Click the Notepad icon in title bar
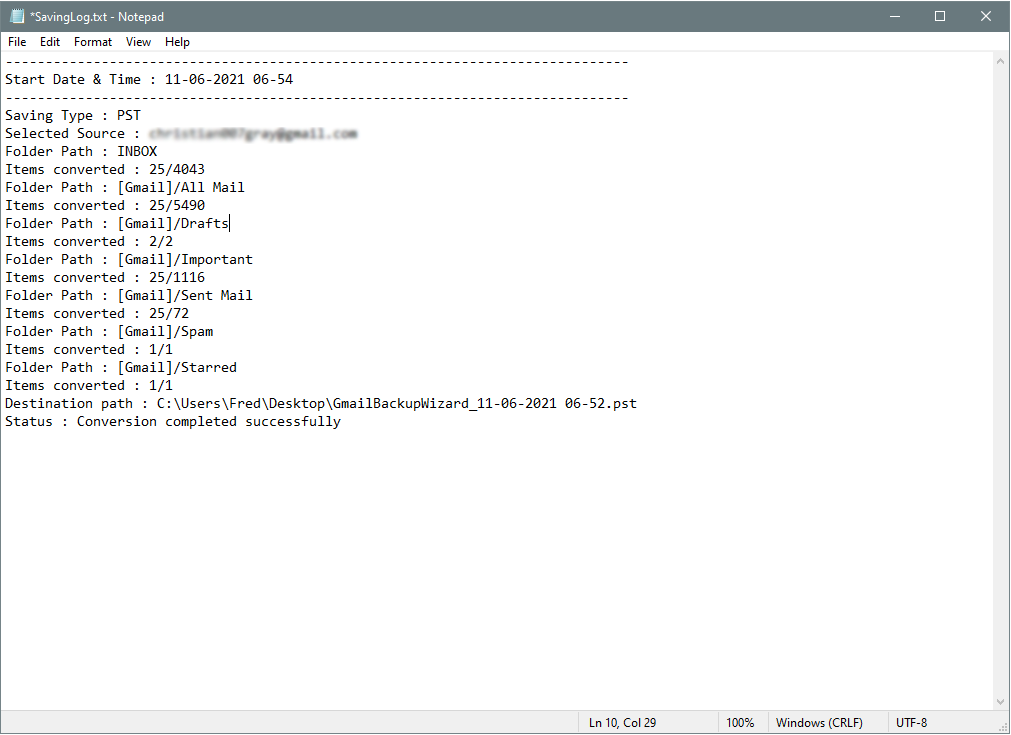This screenshot has height=735, width=1011. [x=16, y=16]
